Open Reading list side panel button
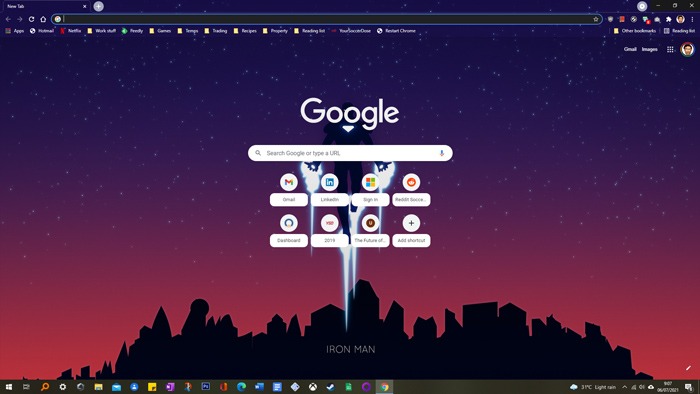 pos(679,31)
